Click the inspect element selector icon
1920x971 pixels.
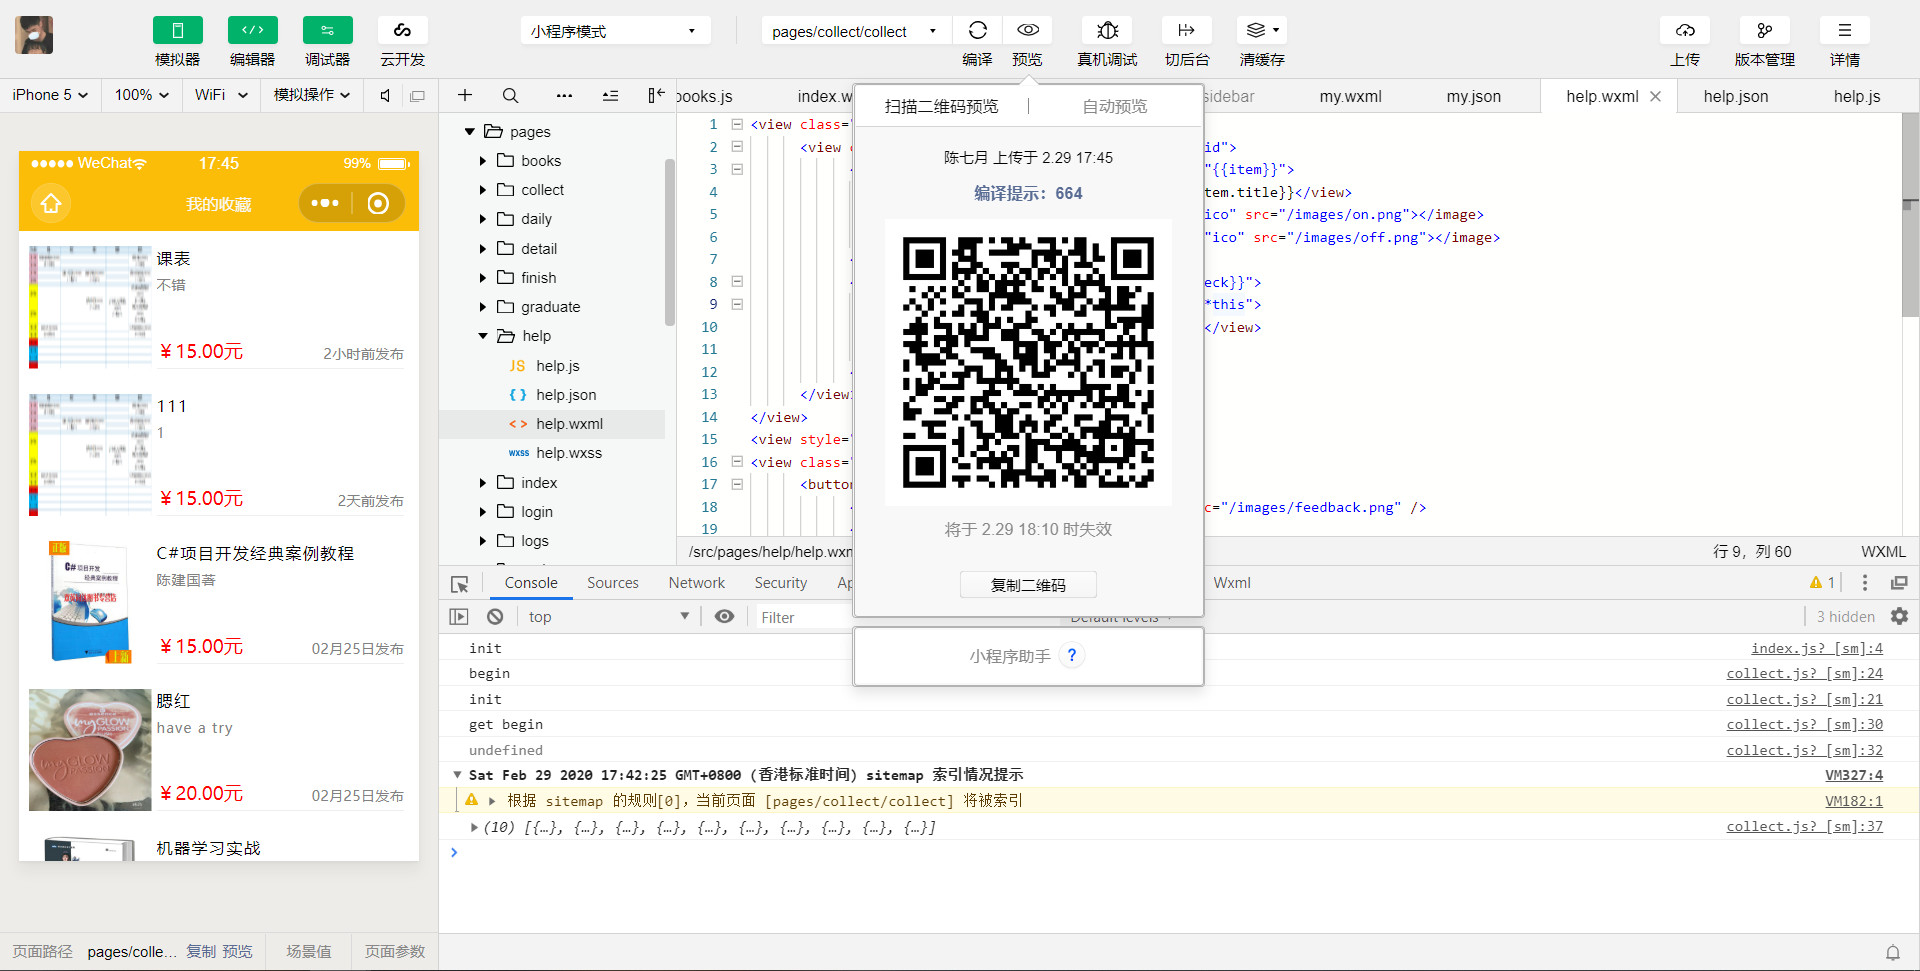pos(460,584)
